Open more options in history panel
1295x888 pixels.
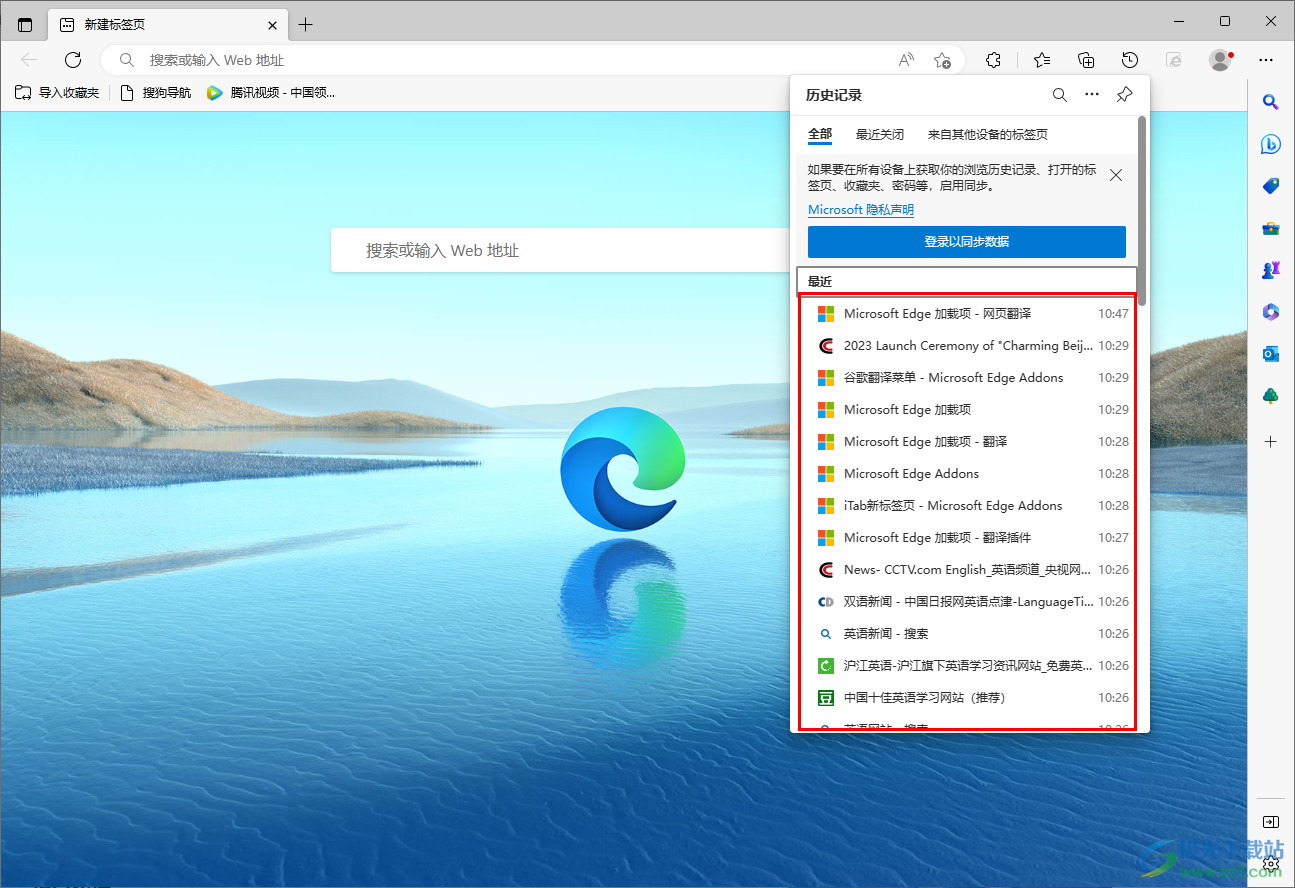click(x=1092, y=95)
